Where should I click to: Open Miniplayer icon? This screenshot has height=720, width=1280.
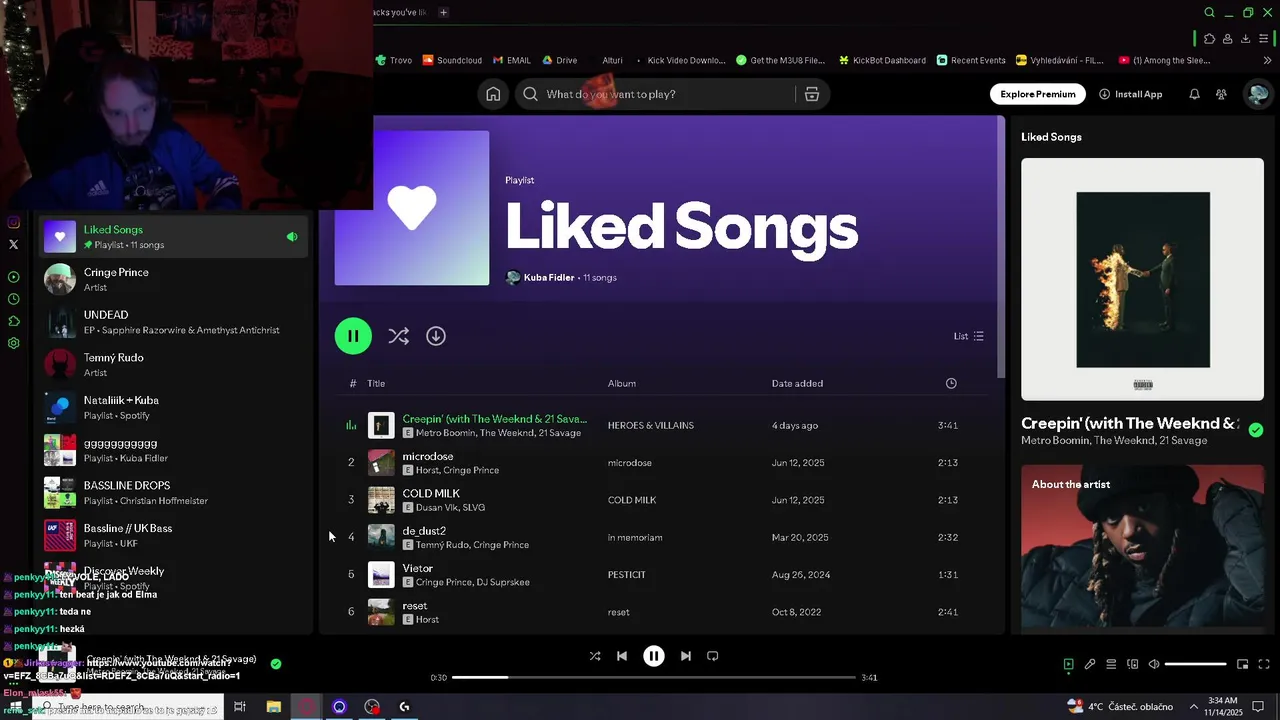[1243, 664]
